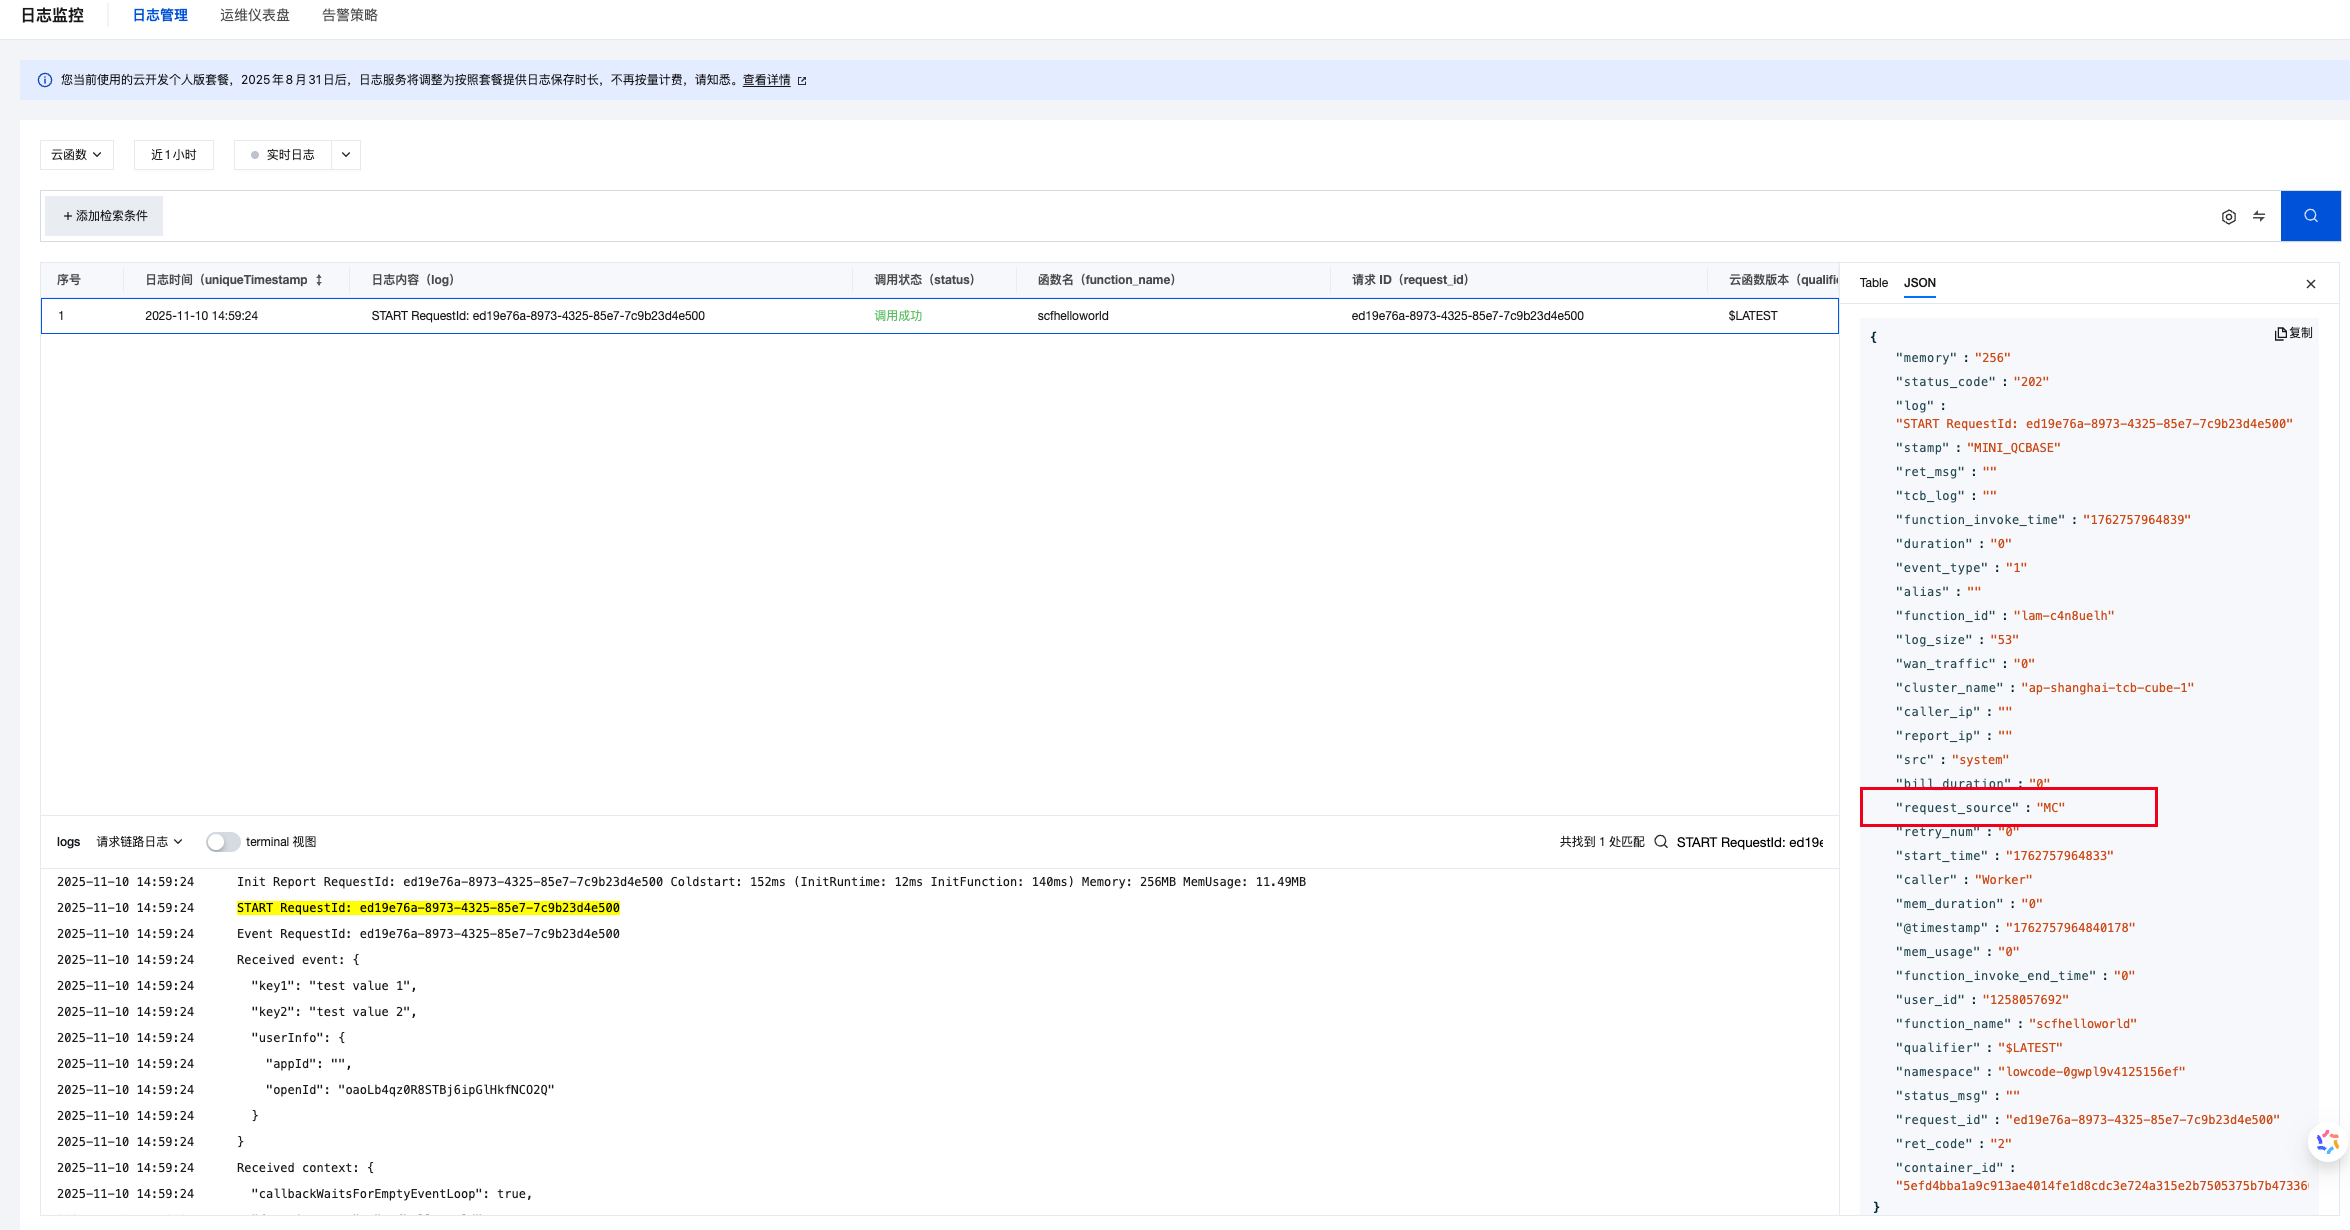Click the 添加检索条件 button
The image size is (2350, 1230).
click(105, 216)
